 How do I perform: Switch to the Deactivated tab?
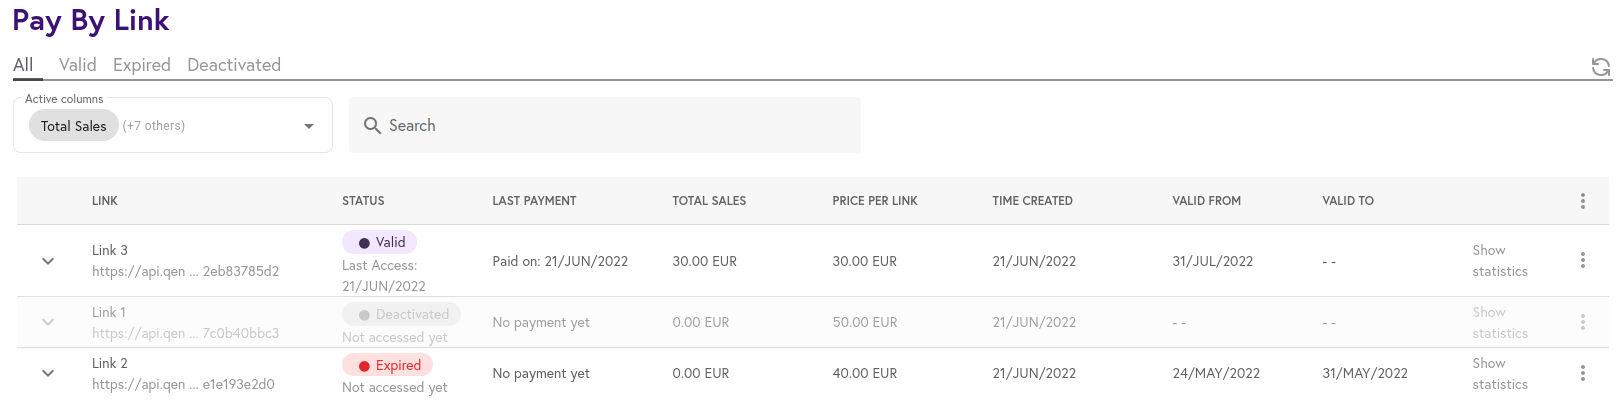click(x=234, y=65)
